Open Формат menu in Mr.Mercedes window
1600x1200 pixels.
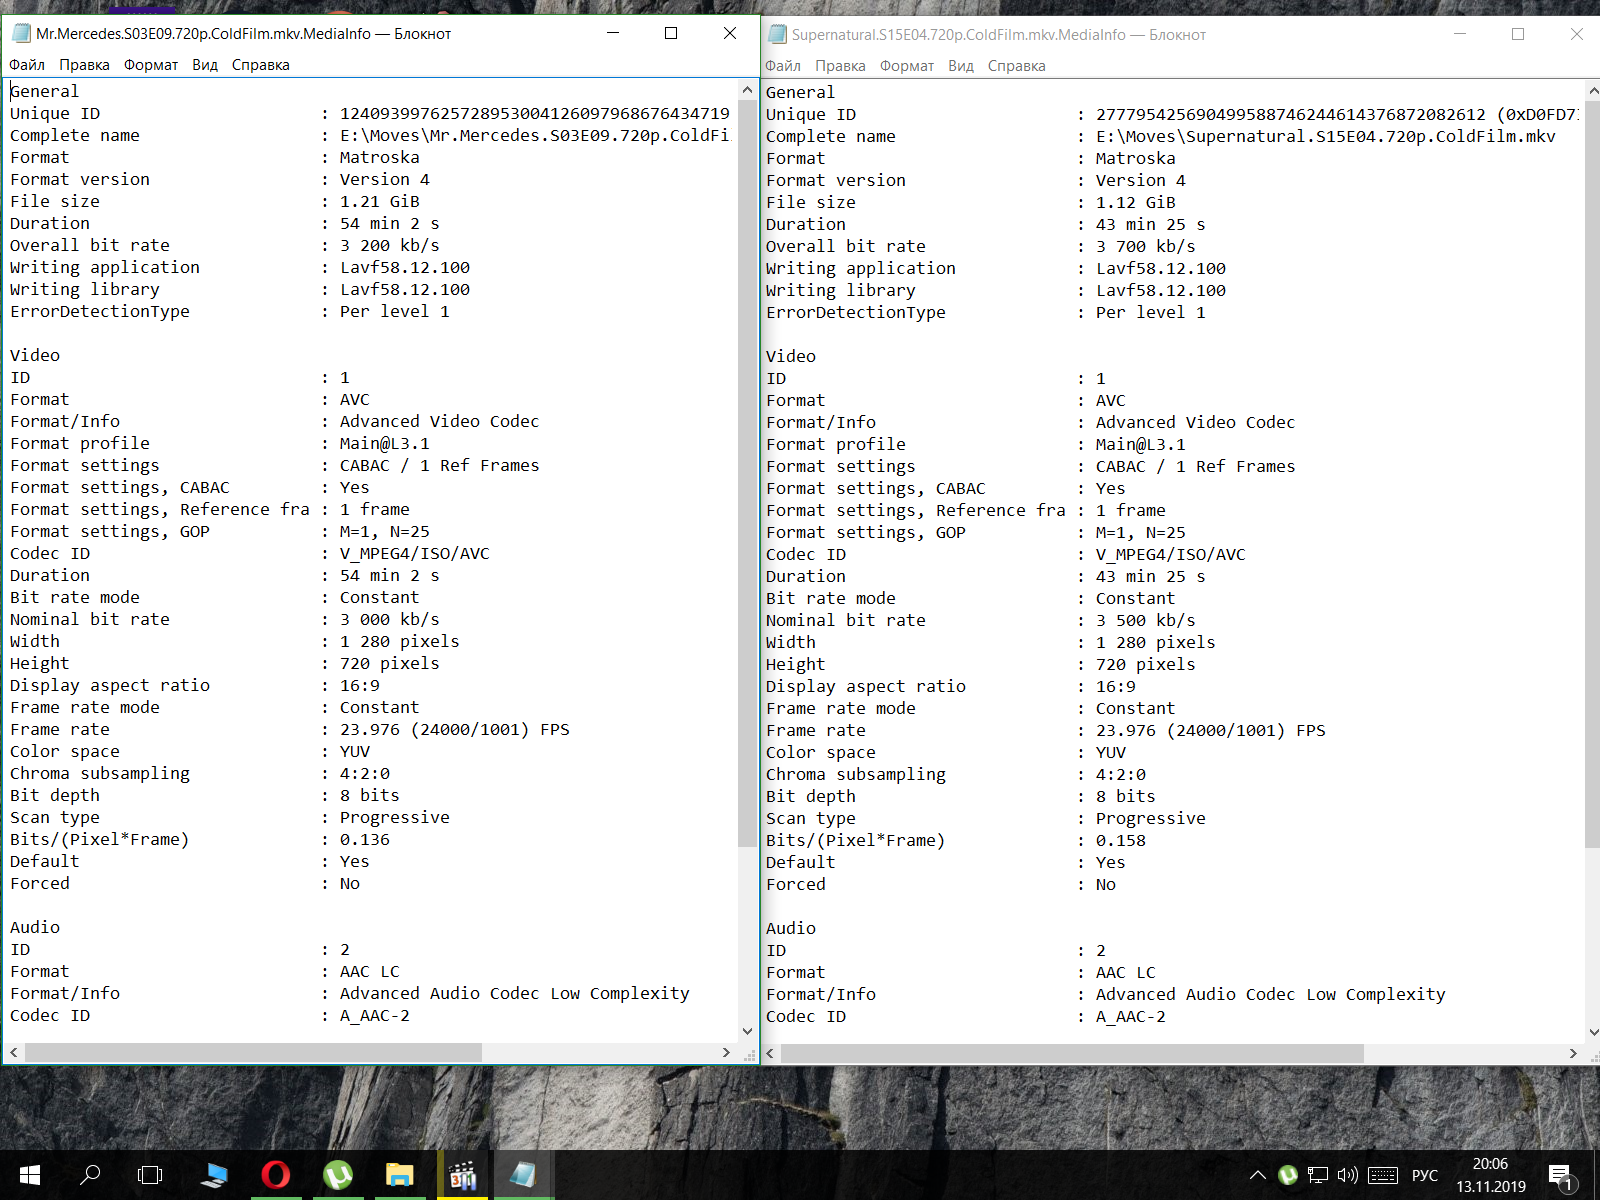pos(151,65)
